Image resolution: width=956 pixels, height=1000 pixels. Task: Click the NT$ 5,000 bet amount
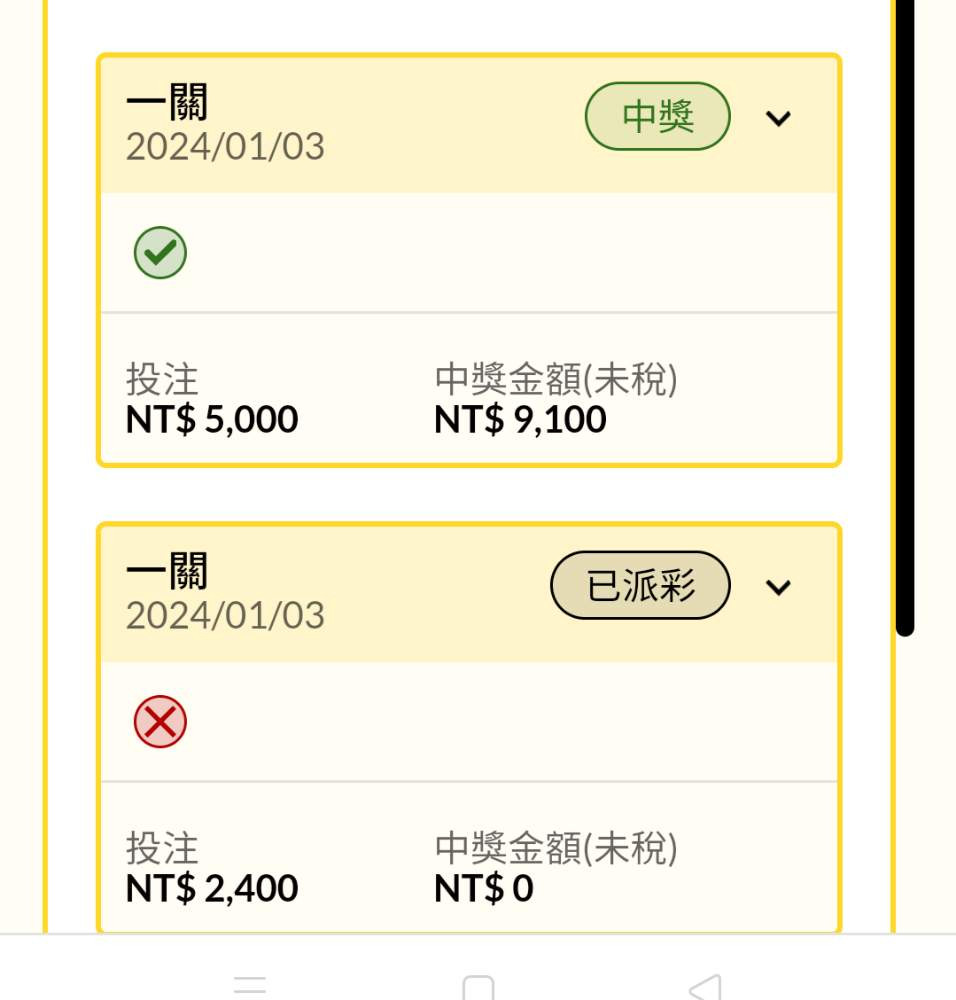(212, 420)
